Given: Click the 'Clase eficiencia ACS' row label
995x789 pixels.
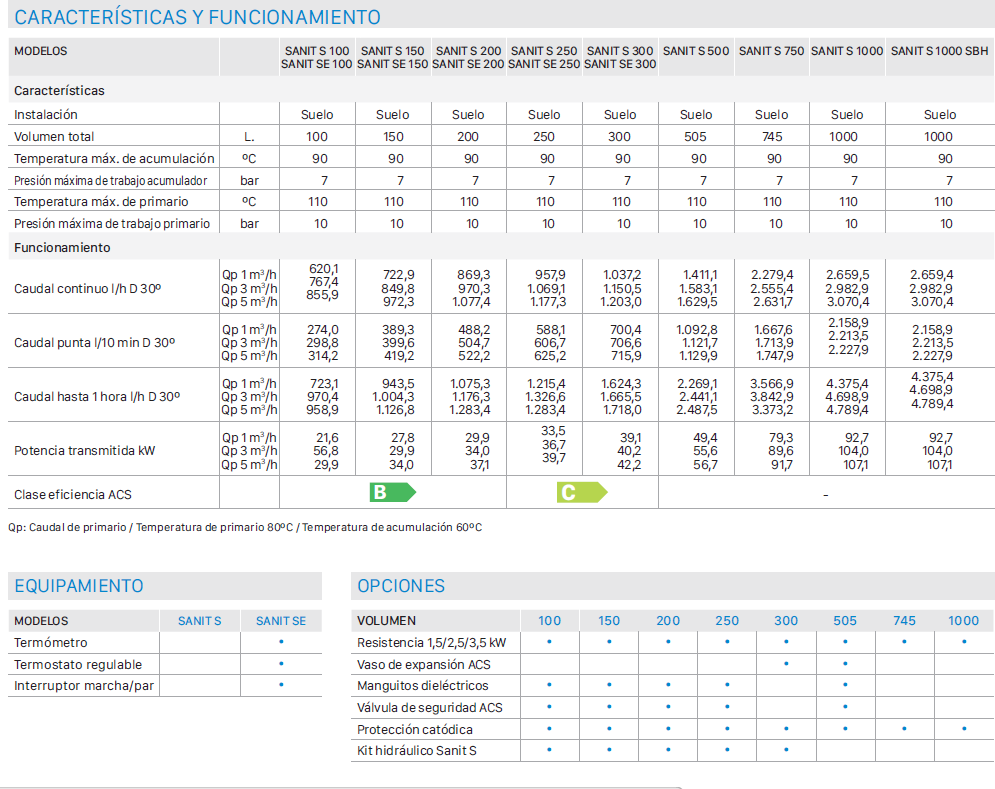Looking at the screenshot, I should click(73, 494).
